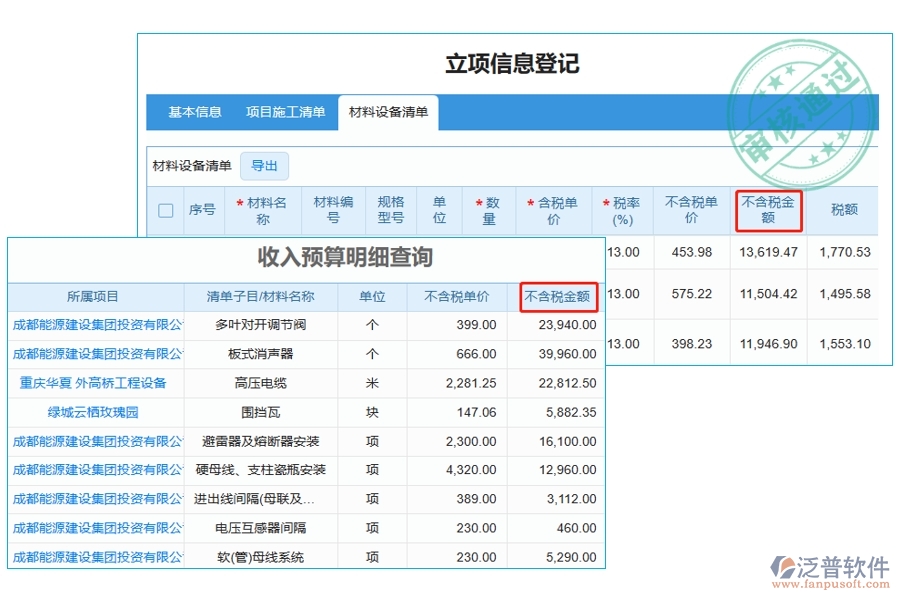Screen dimensions: 900x600
Task: Click the 材料编号 column header
Action: pos(331,210)
